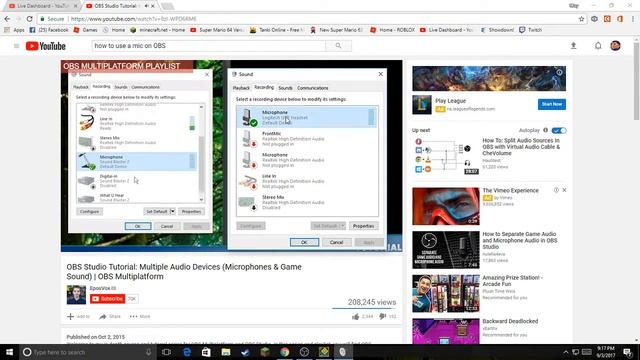Viewport: 640px width, 360px height.
Task: Open The Vimeo Experience thumbnail
Action: click(x=446, y=206)
